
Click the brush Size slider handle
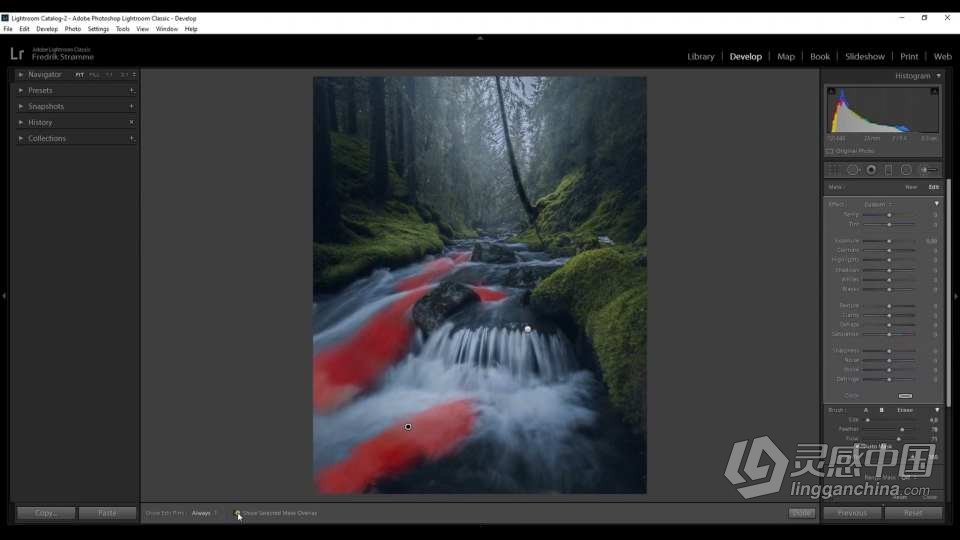pos(868,420)
